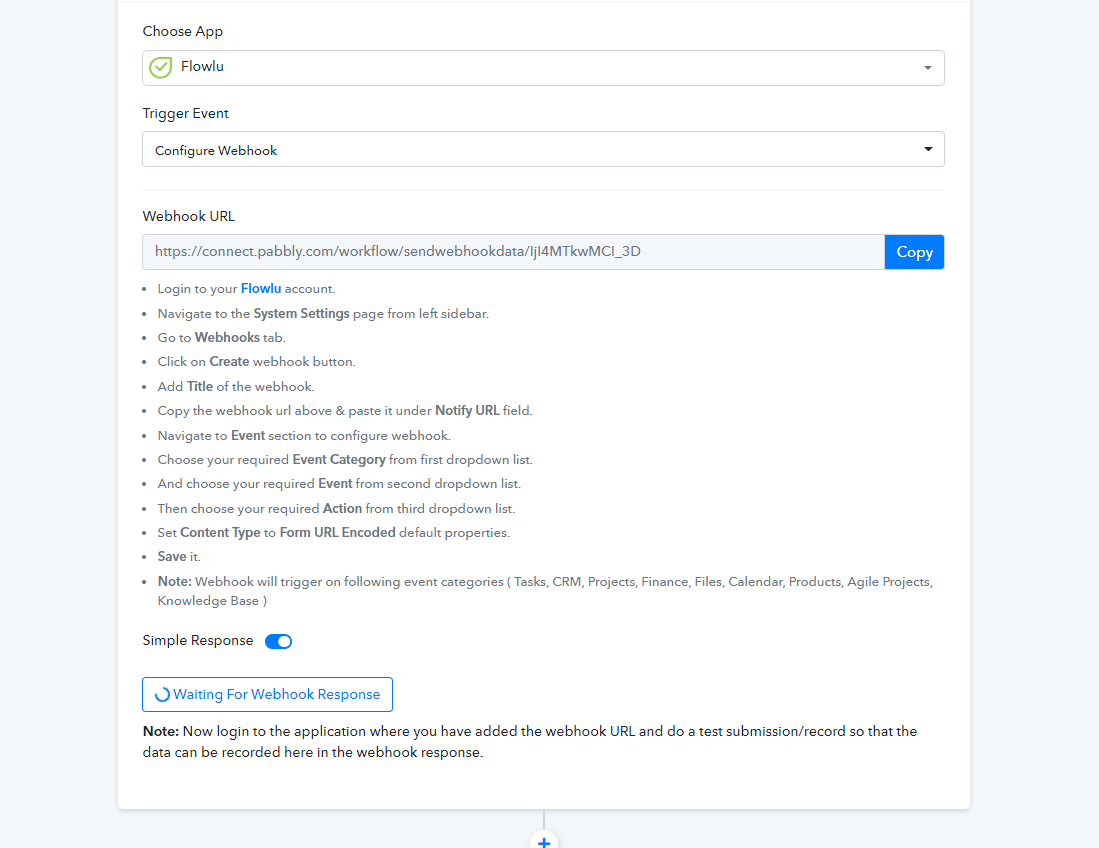Click the plus icon to add a step
Viewport: 1099px width, 848px height.
(544, 842)
